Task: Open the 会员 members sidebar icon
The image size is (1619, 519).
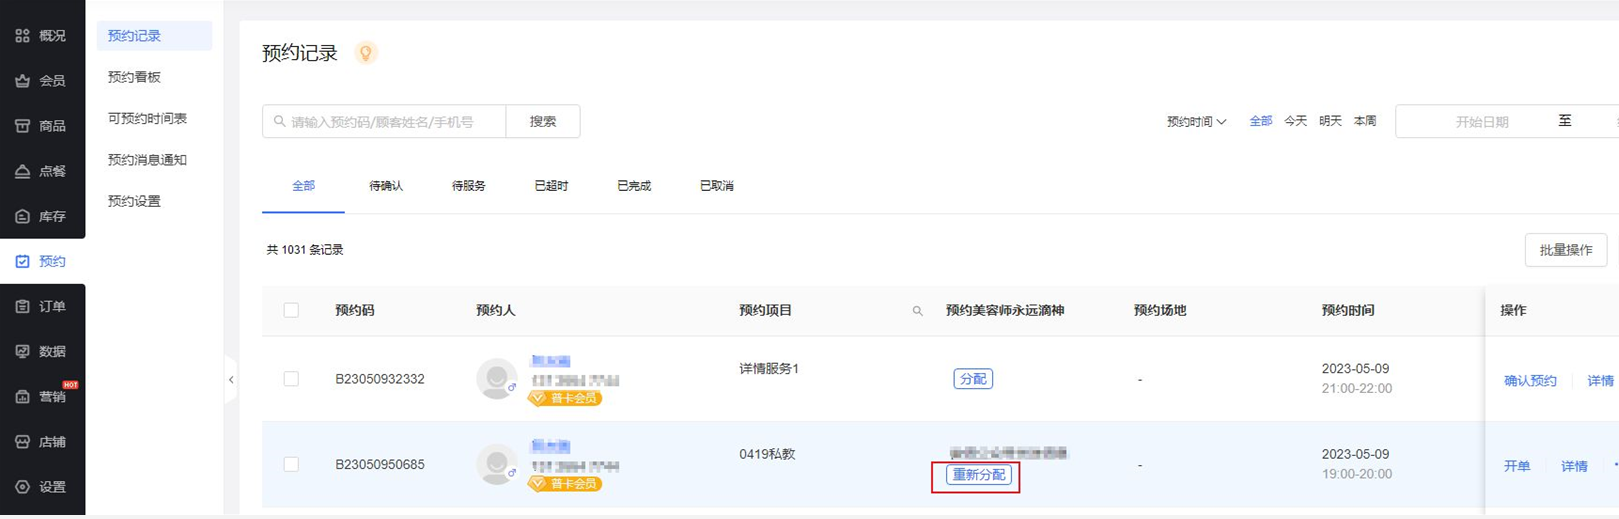Action: click(x=22, y=81)
